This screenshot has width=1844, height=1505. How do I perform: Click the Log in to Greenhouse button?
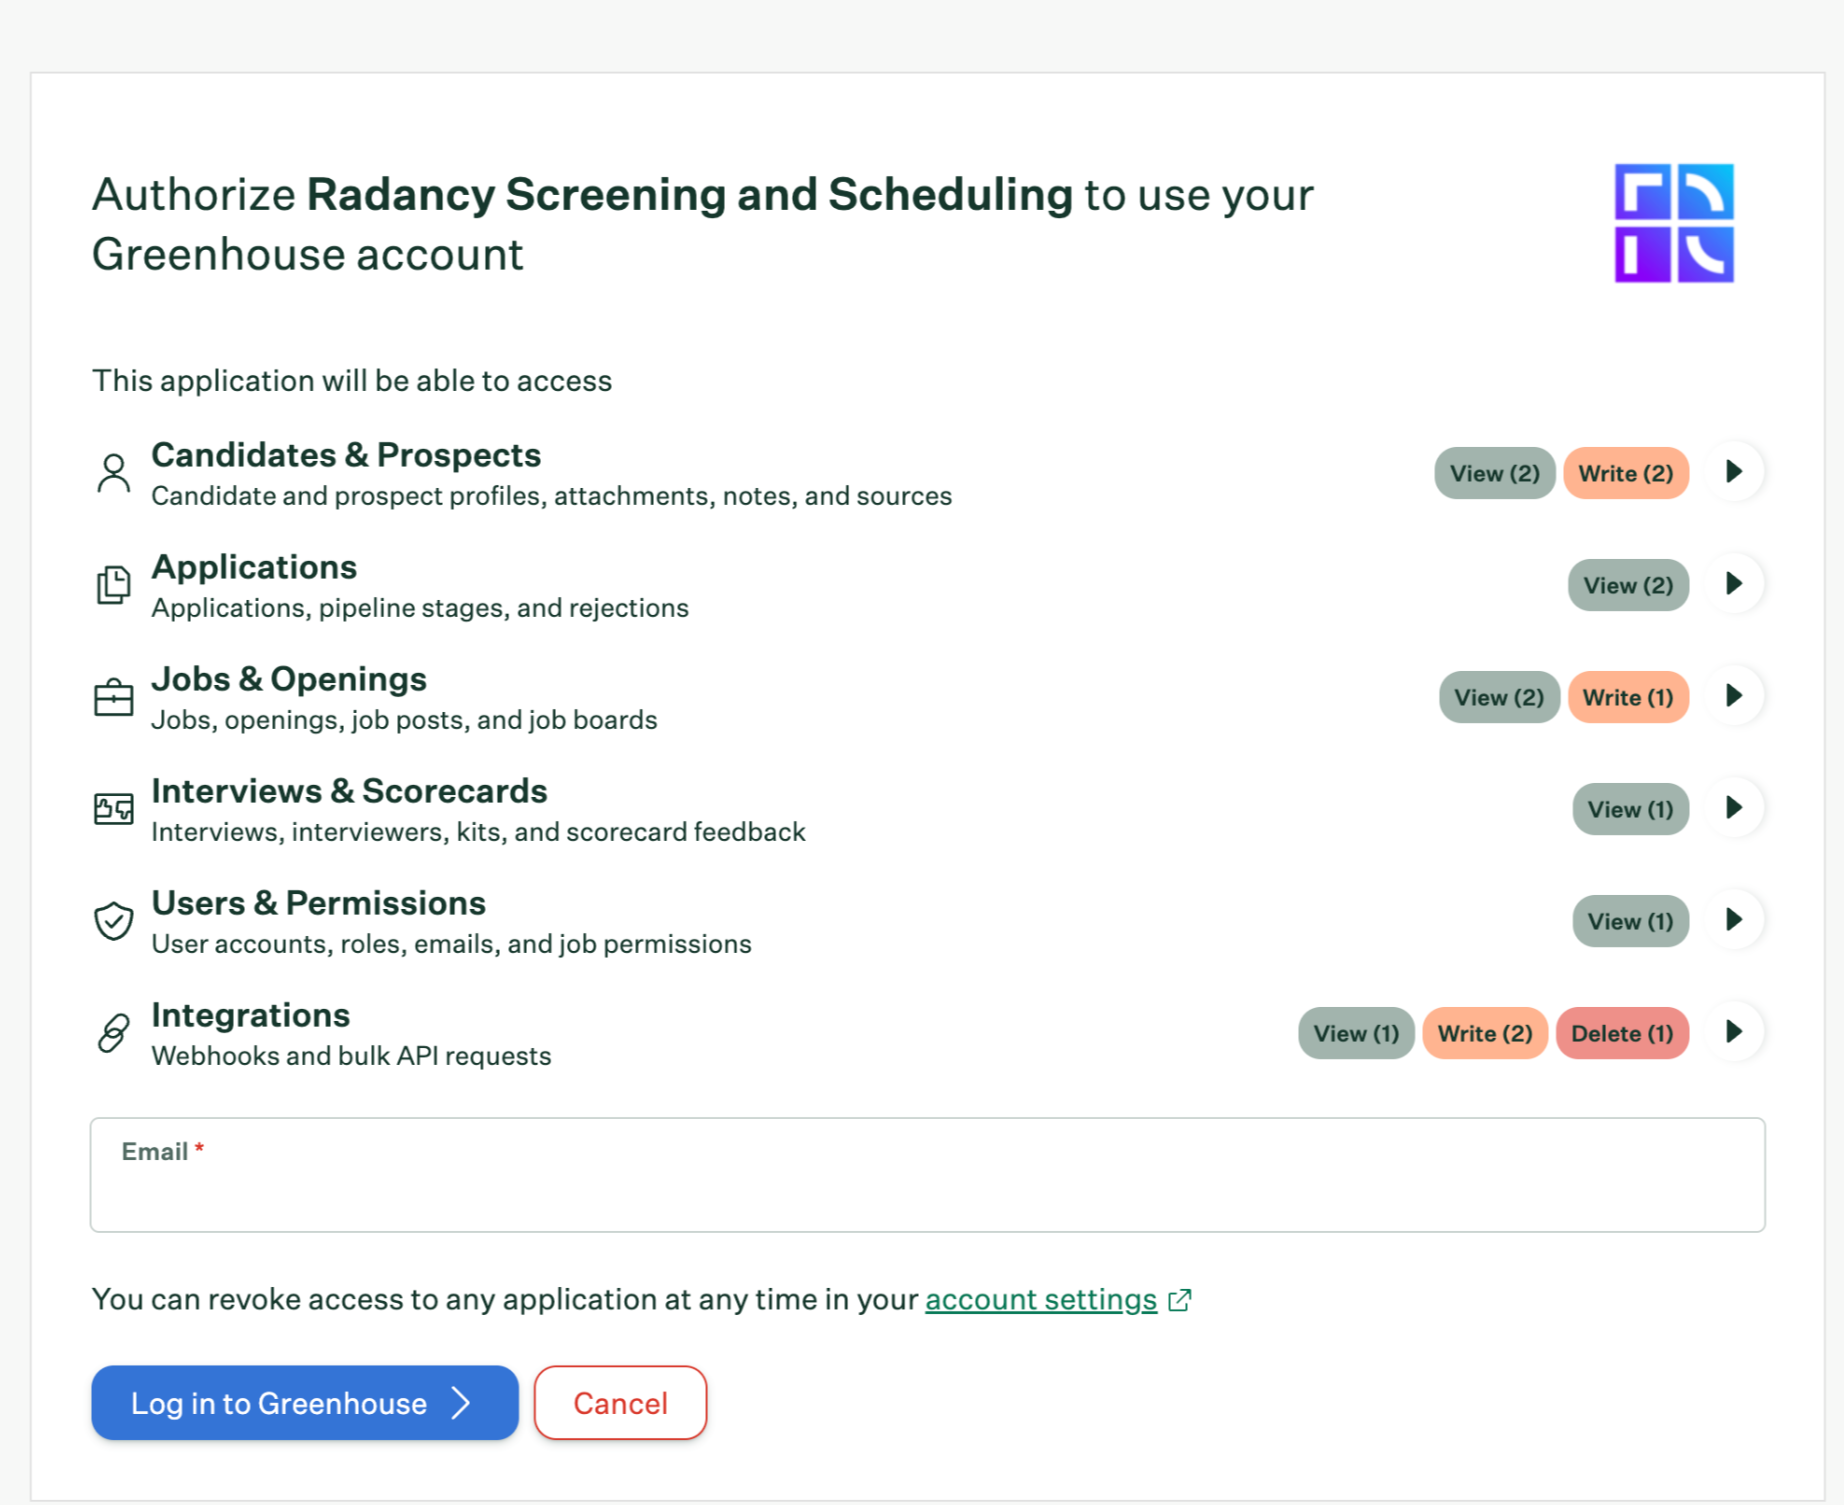point(305,1403)
